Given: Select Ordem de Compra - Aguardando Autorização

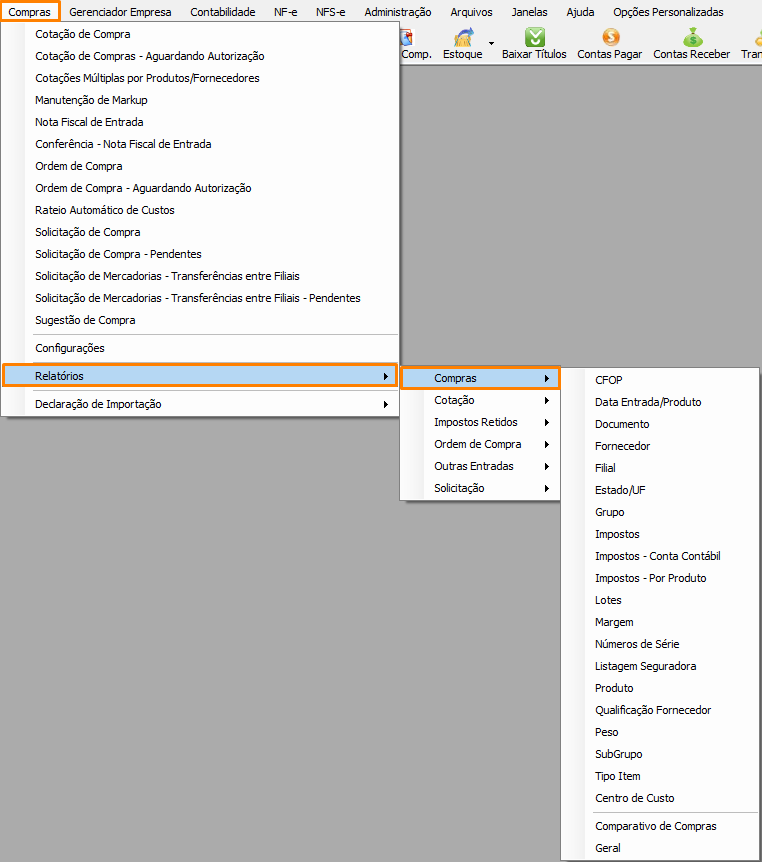Looking at the screenshot, I should click(x=200, y=188).
